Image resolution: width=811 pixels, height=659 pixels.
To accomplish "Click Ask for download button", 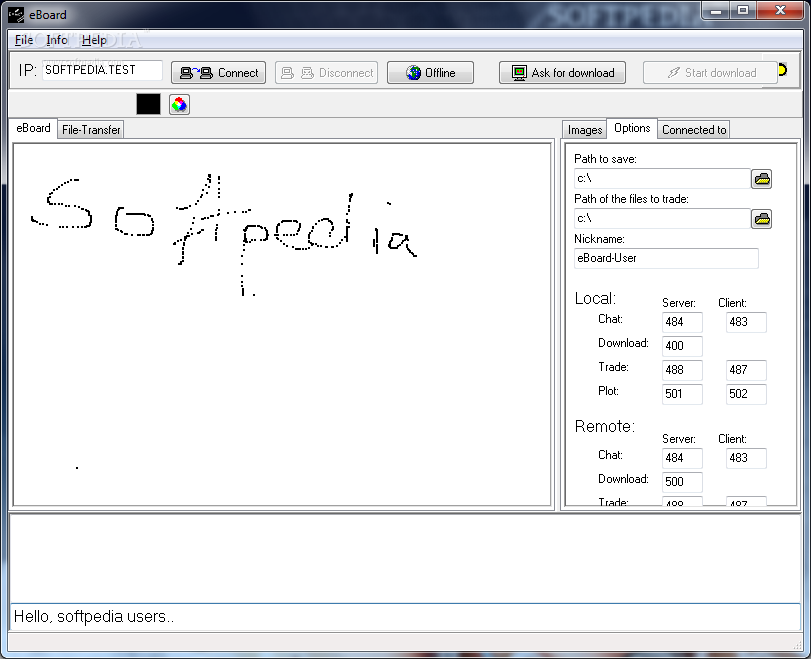I will pos(562,73).
